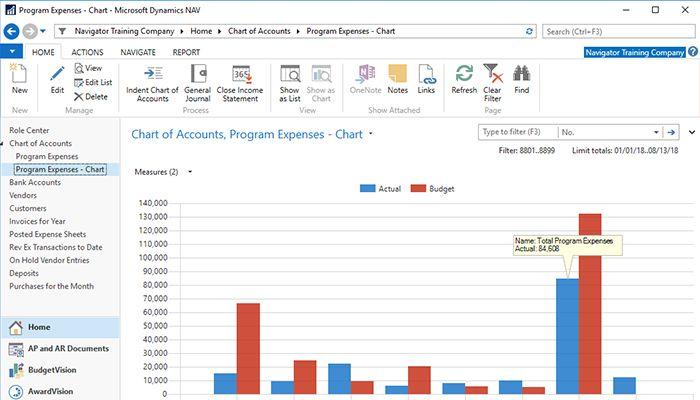Click the Clear Filter icon
Image resolution: width=700 pixels, height=400 pixels.
tap(493, 73)
